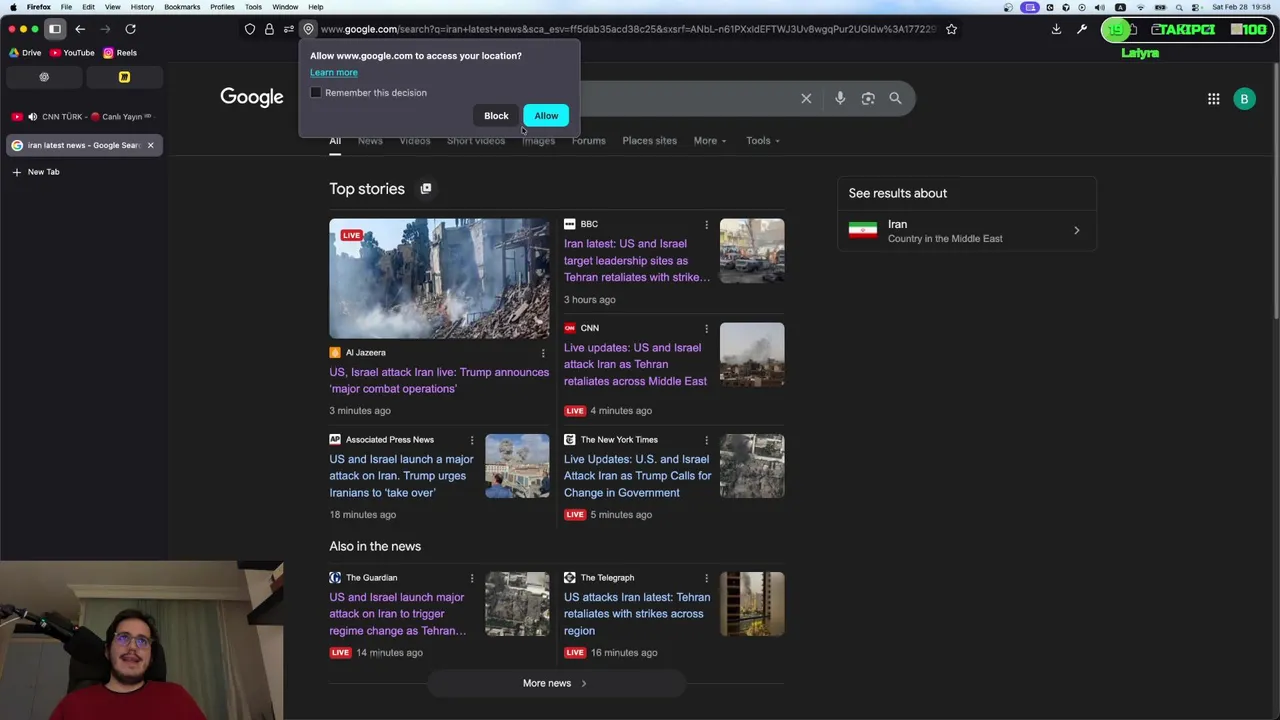This screenshot has height=720, width=1280.
Task: Switch to the Forums search tab
Action: (x=588, y=141)
